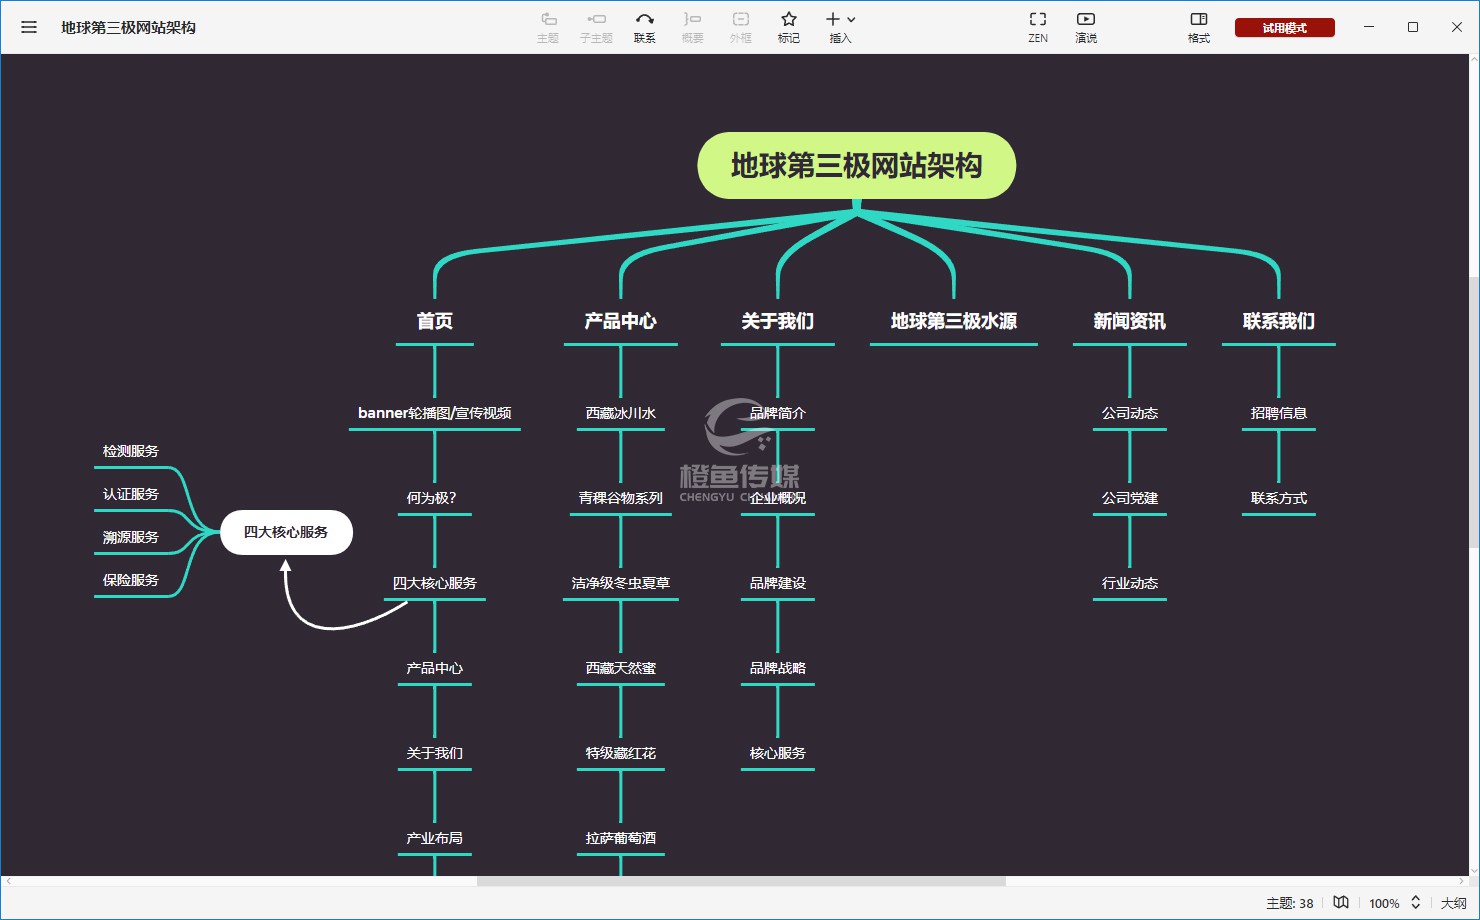Select the 洁净级冬虫夏草 subtopic
Screen dimensions: 1480x920
(621, 583)
